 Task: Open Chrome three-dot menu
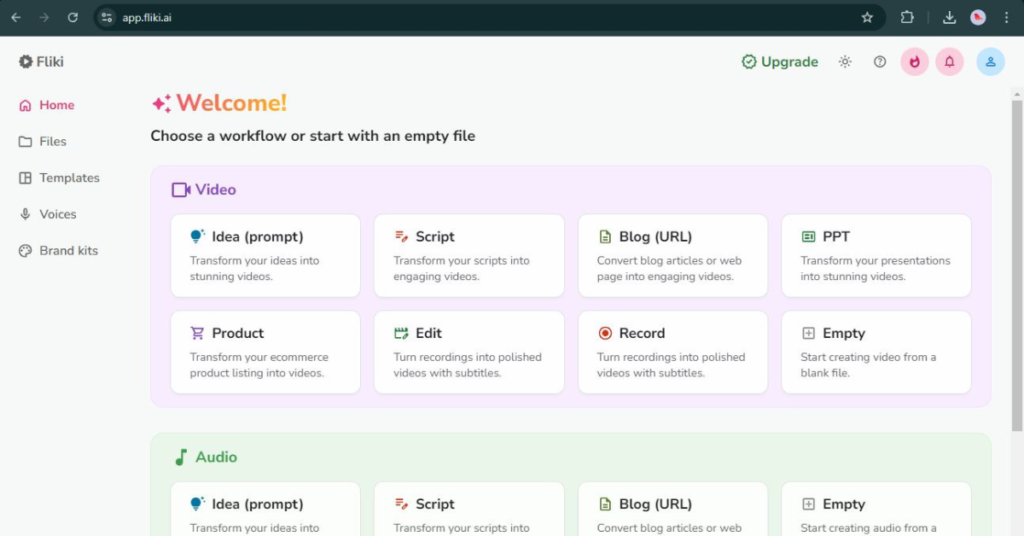click(1006, 18)
